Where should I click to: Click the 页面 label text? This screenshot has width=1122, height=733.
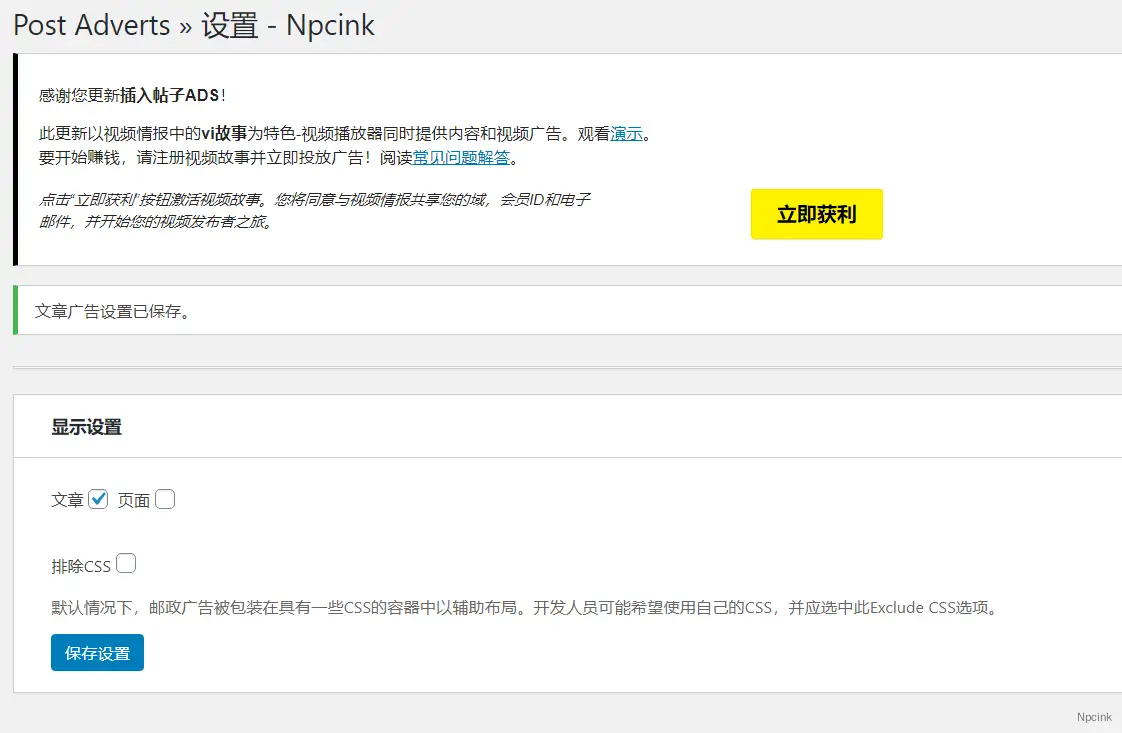(133, 500)
